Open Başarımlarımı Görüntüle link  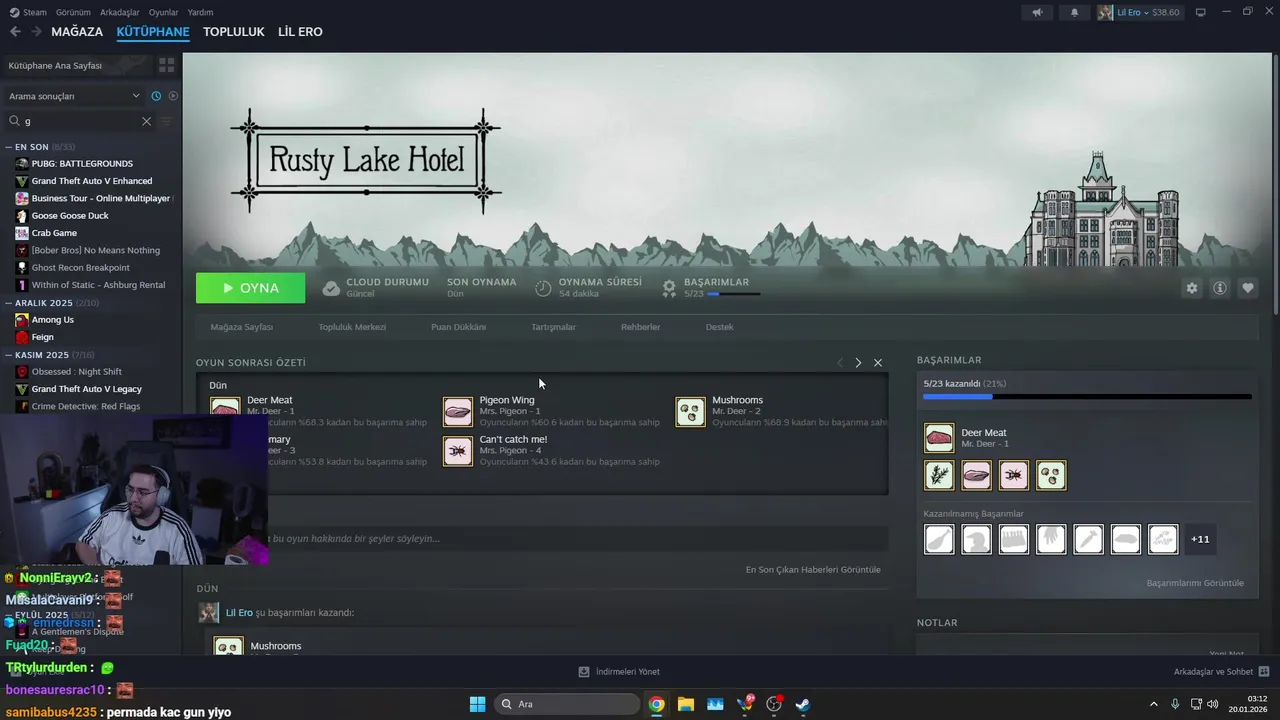[1195, 583]
